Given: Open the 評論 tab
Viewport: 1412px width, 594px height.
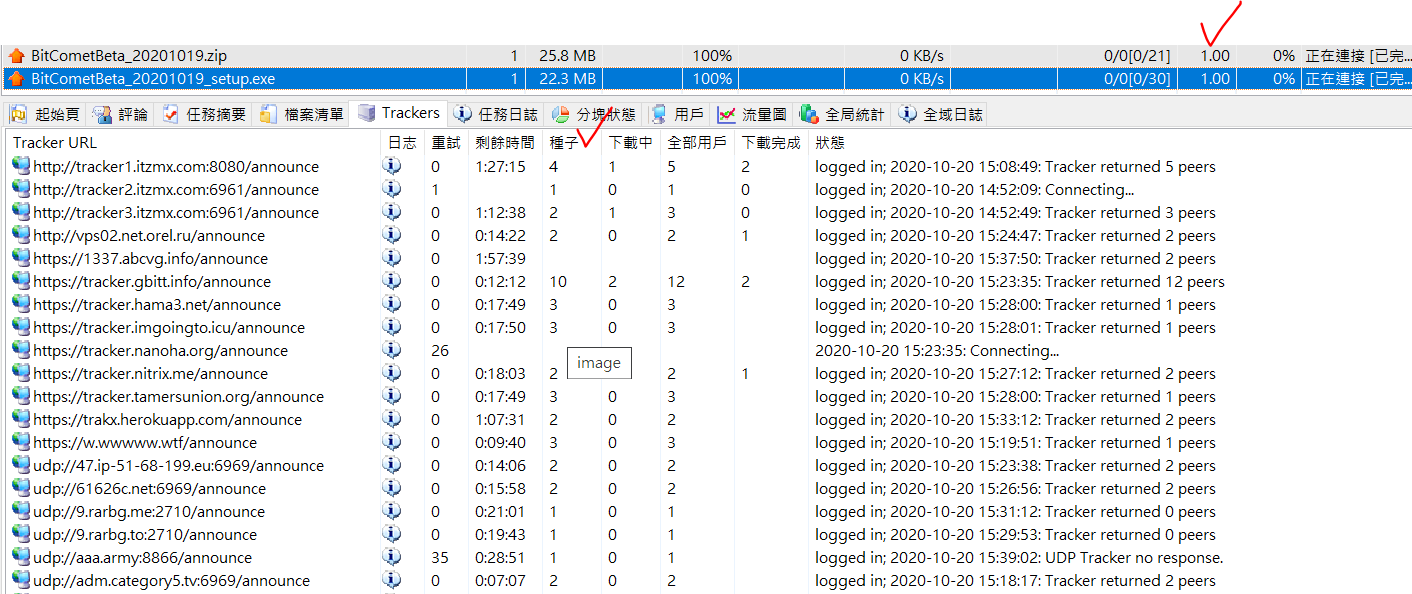Looking at the screenshot, I should coord(120,114).
